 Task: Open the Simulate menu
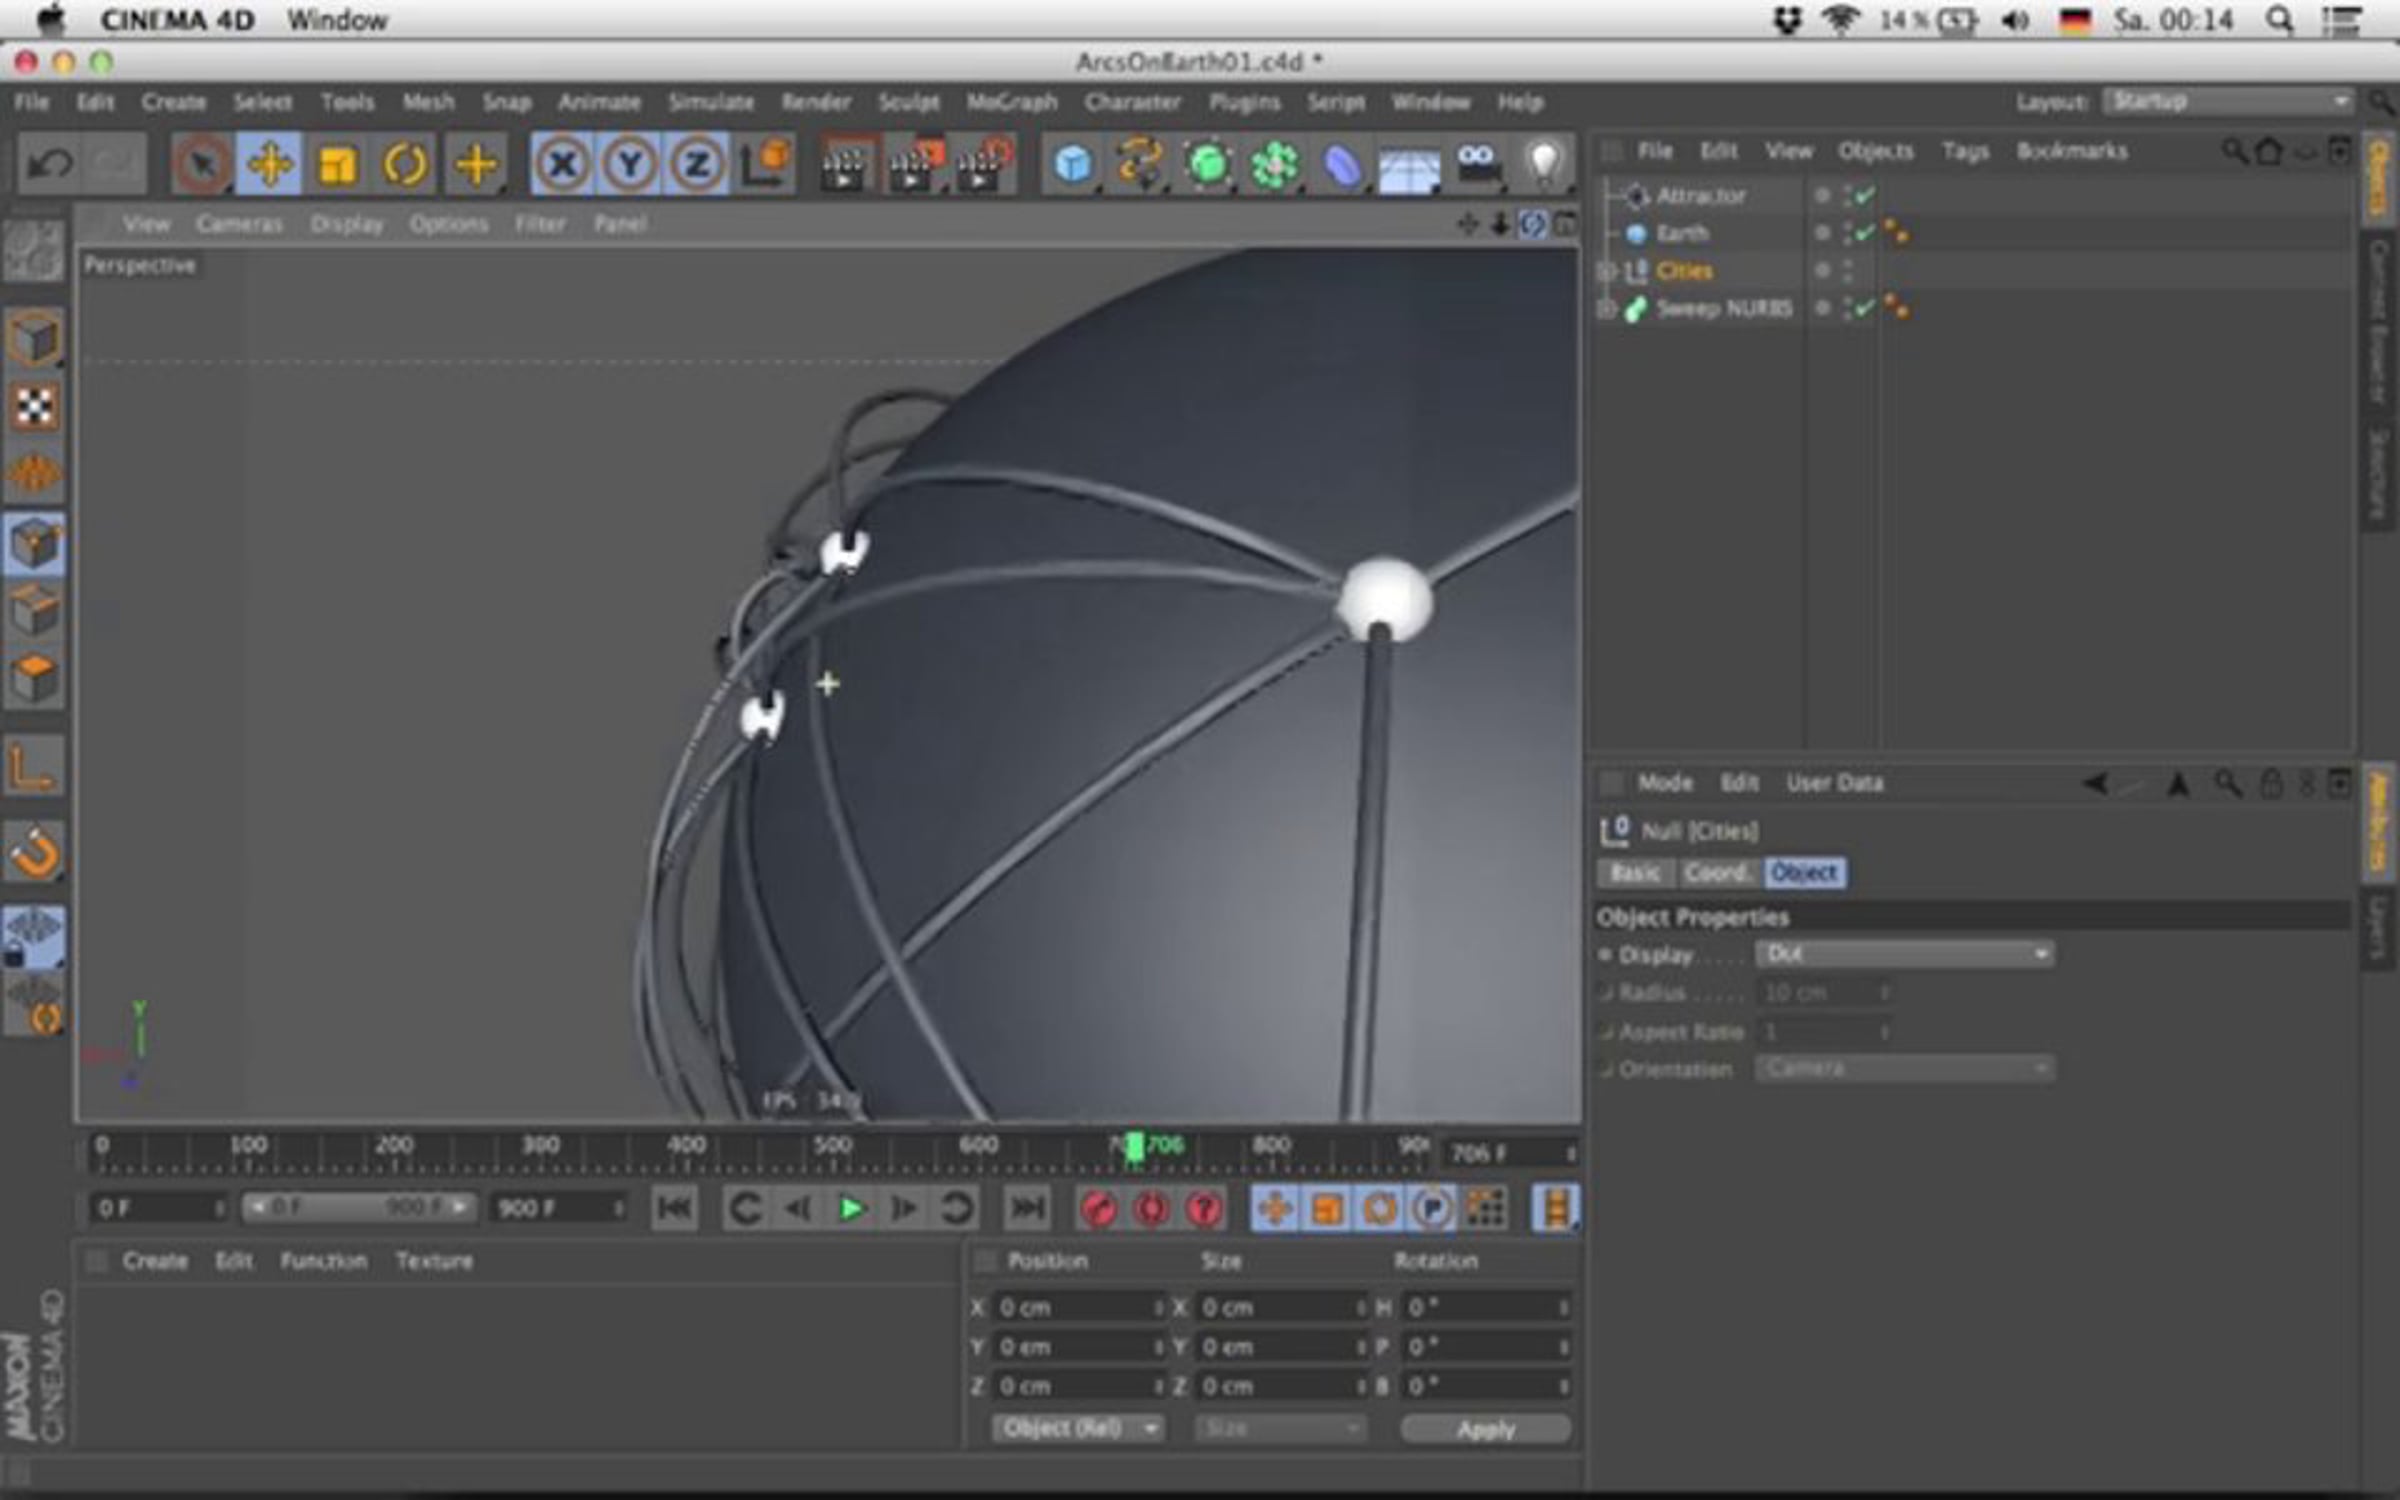click(711, 102)
